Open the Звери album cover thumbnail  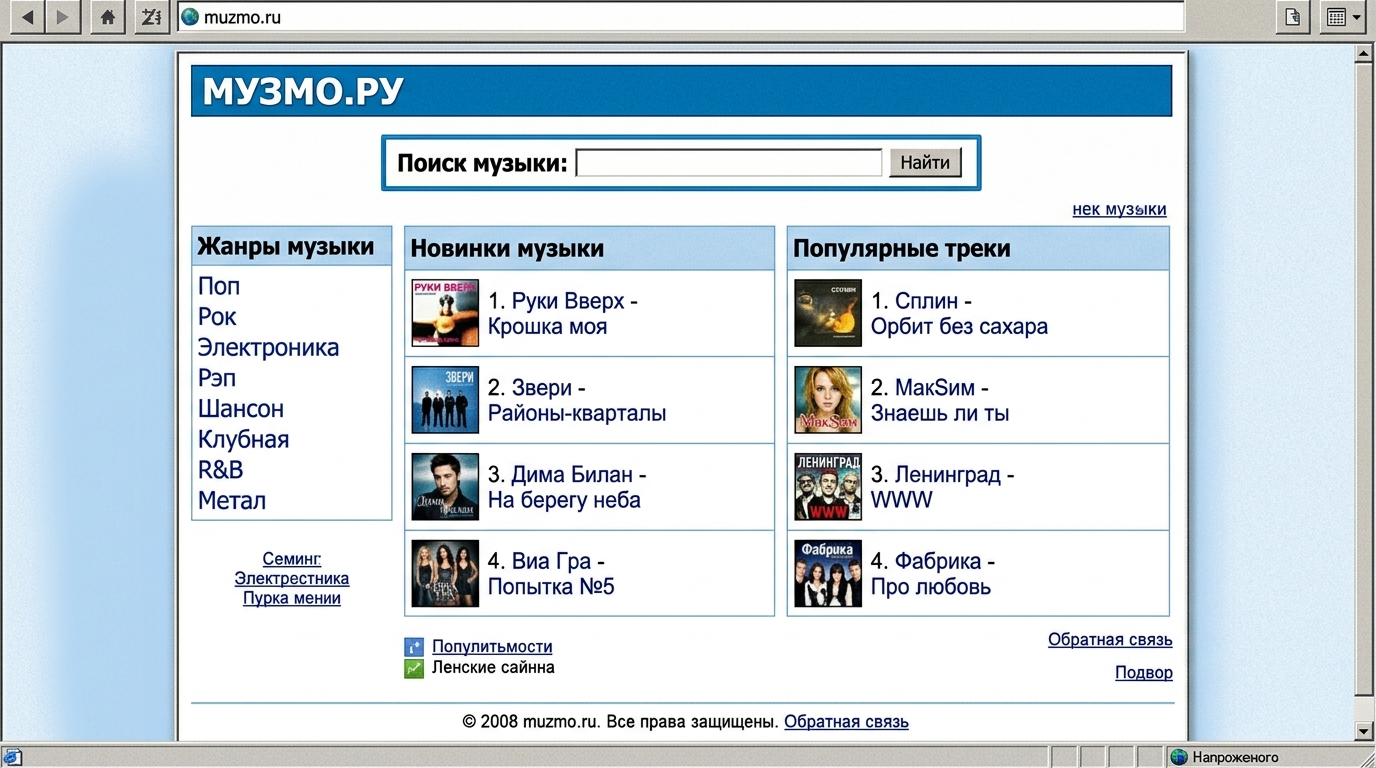[445, 400]
